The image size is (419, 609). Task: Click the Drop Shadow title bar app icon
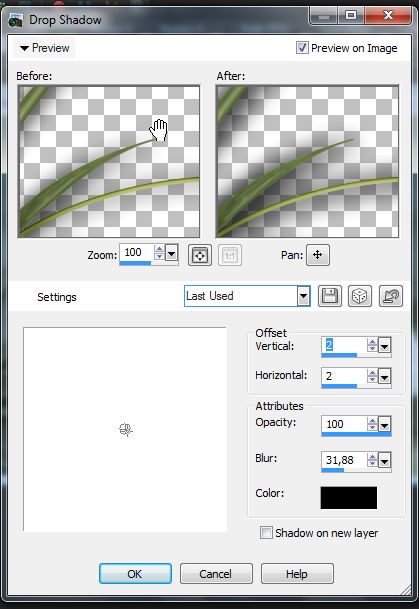[x=16, y=20]
